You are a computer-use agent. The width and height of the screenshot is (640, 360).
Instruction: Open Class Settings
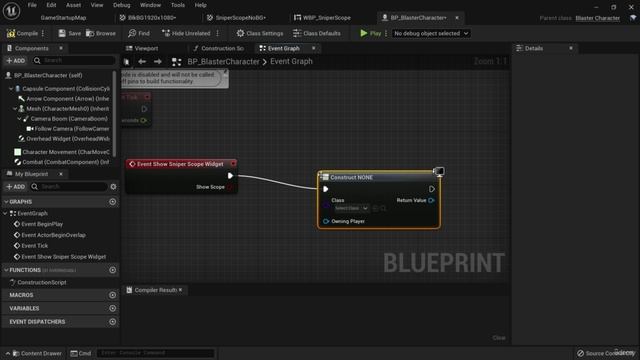pos(260,33)
